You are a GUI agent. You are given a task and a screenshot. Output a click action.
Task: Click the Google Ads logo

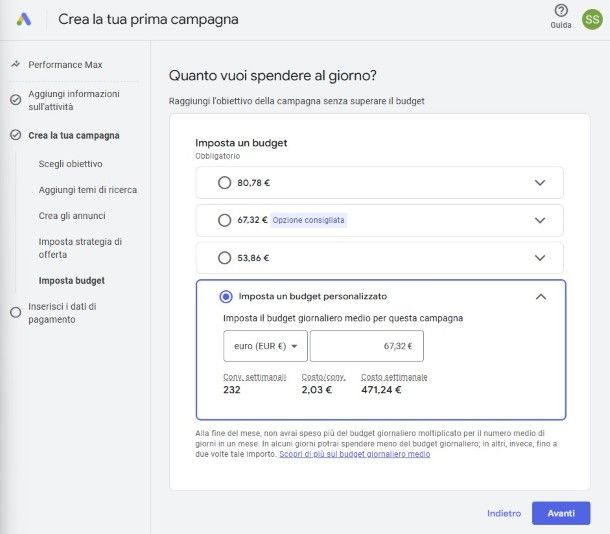[x=24, y=19]
